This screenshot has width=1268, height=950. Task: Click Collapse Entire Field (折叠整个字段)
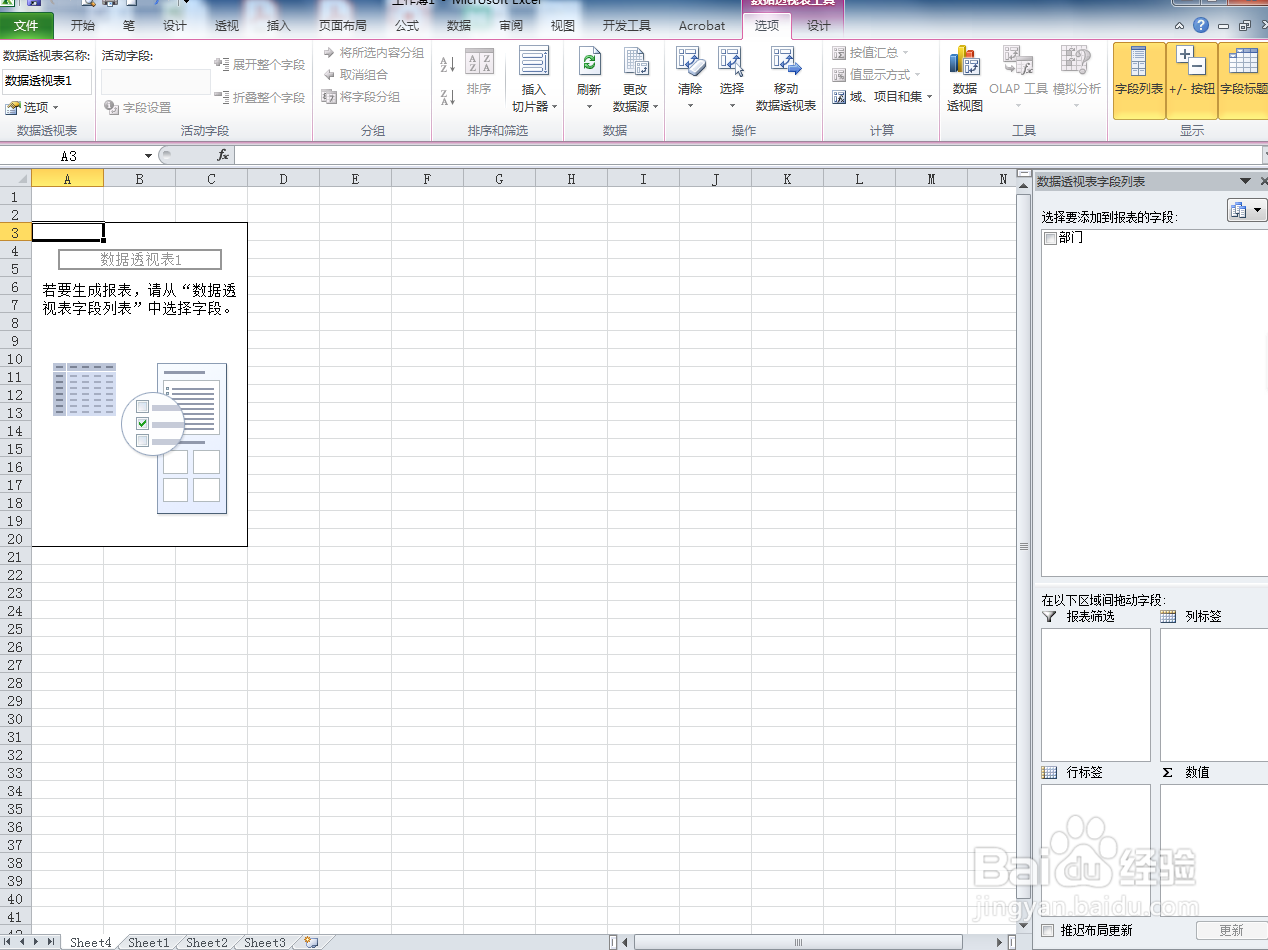click(260, 97)
